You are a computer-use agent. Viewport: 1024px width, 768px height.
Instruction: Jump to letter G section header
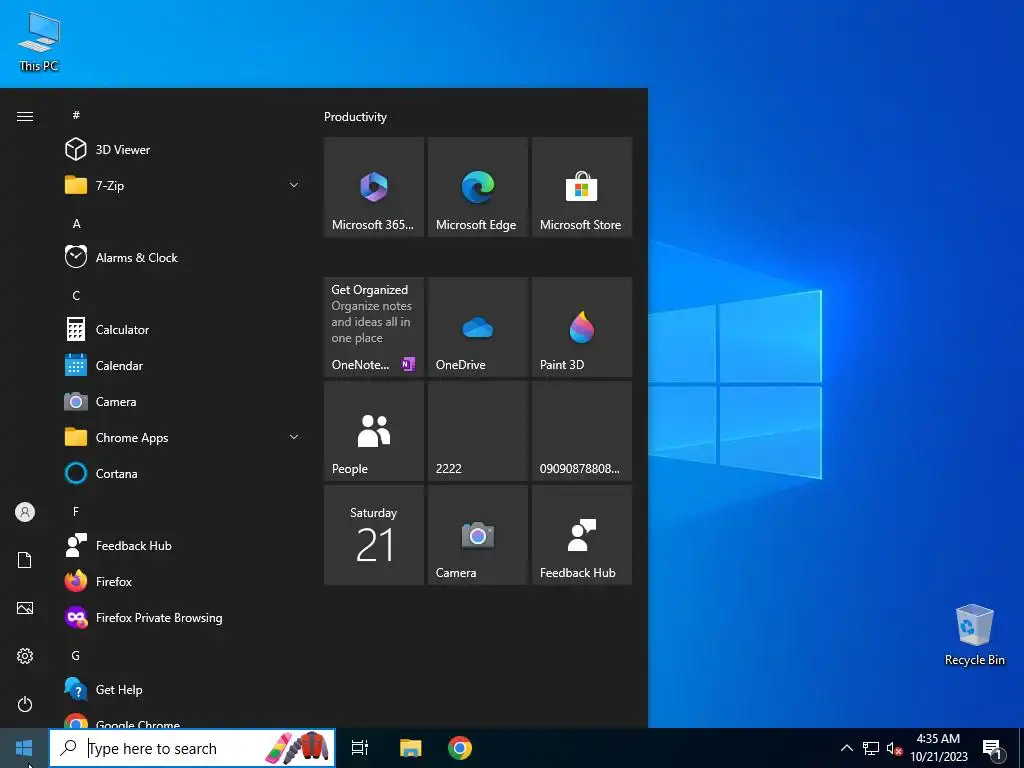(76, 655)
